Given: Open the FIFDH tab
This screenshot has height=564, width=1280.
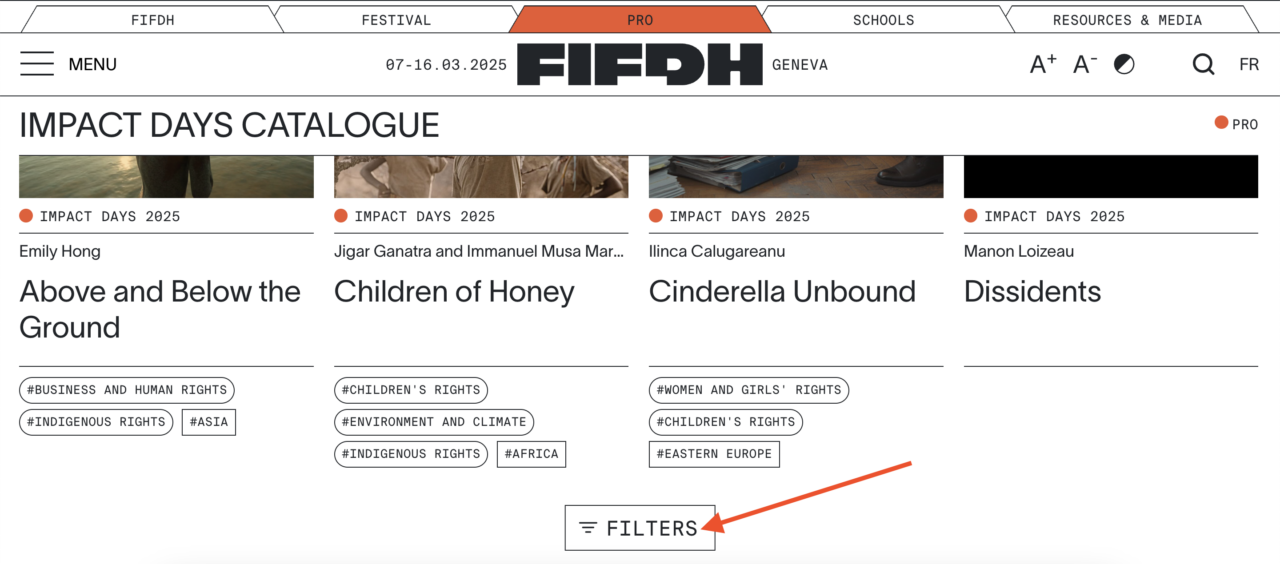Looking at the screenshot, I should coord(152,20).
